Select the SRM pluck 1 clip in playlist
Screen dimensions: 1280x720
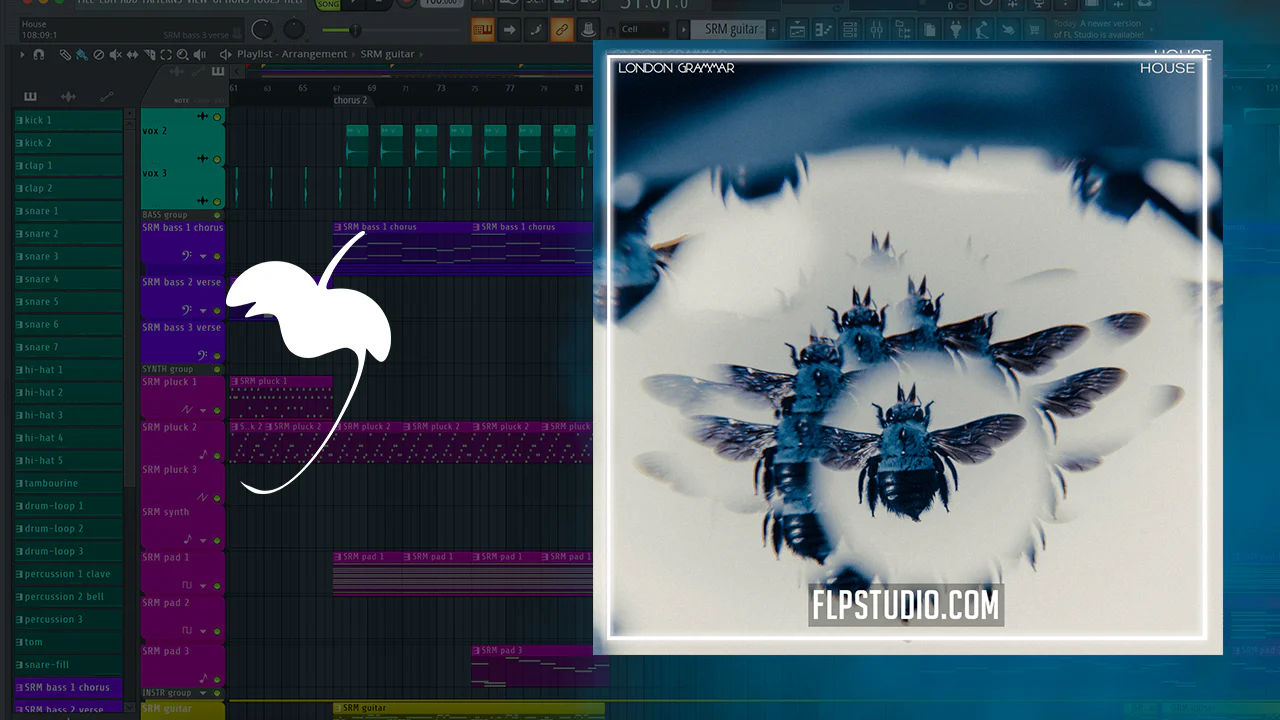281,398
